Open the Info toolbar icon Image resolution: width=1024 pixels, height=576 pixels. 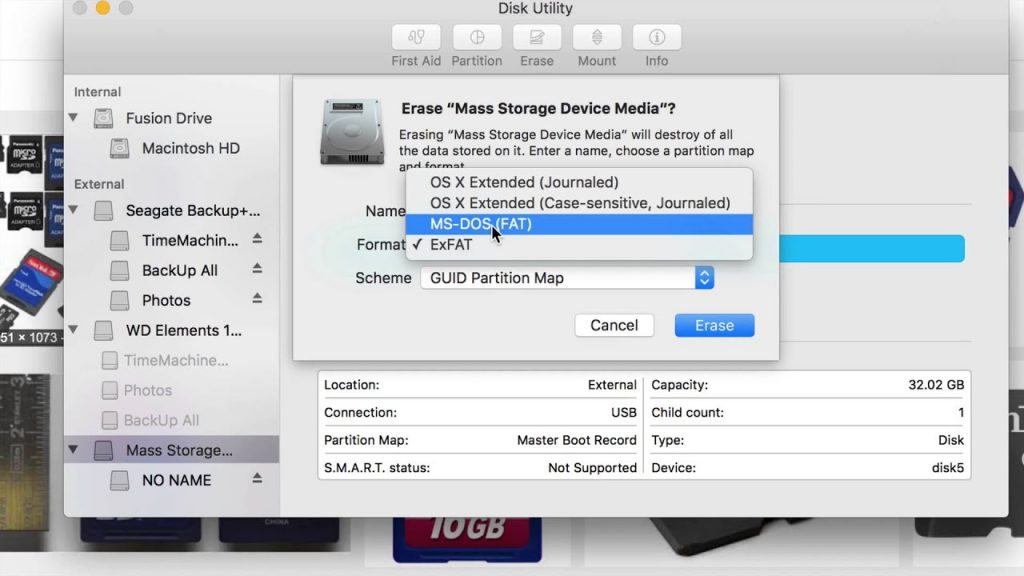(x=657, y=38)
